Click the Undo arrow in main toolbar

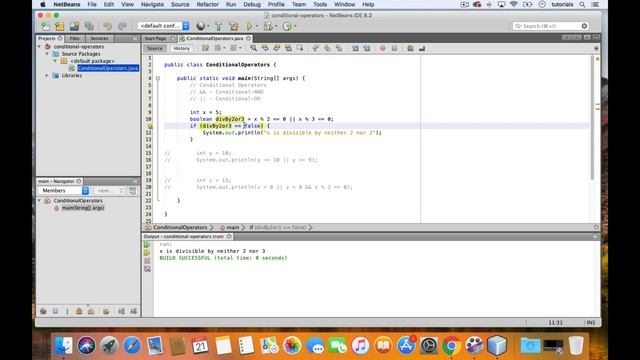(x=107, y=27)
